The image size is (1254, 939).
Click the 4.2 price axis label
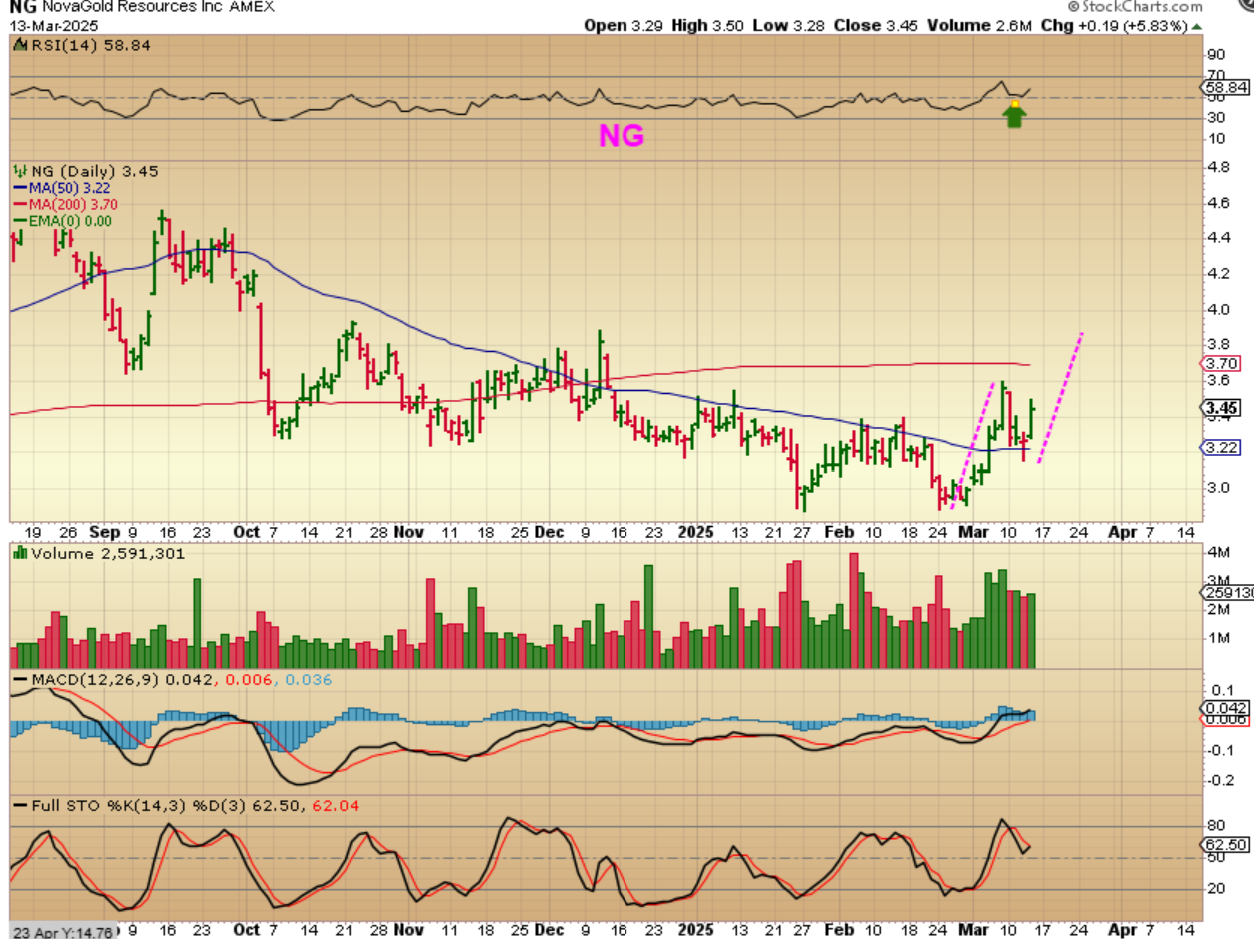point(1218,273)
